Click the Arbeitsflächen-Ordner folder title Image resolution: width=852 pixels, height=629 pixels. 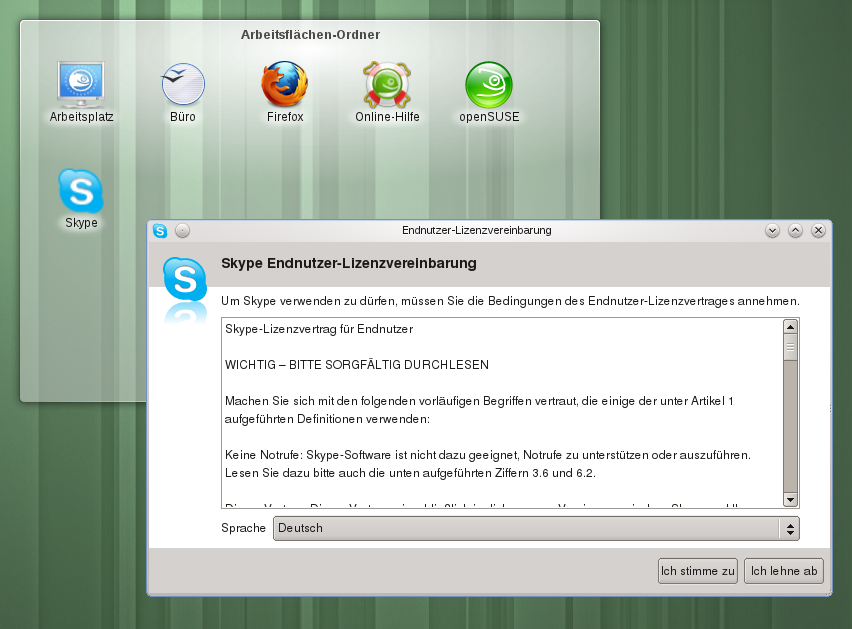(x=310, y=35)
